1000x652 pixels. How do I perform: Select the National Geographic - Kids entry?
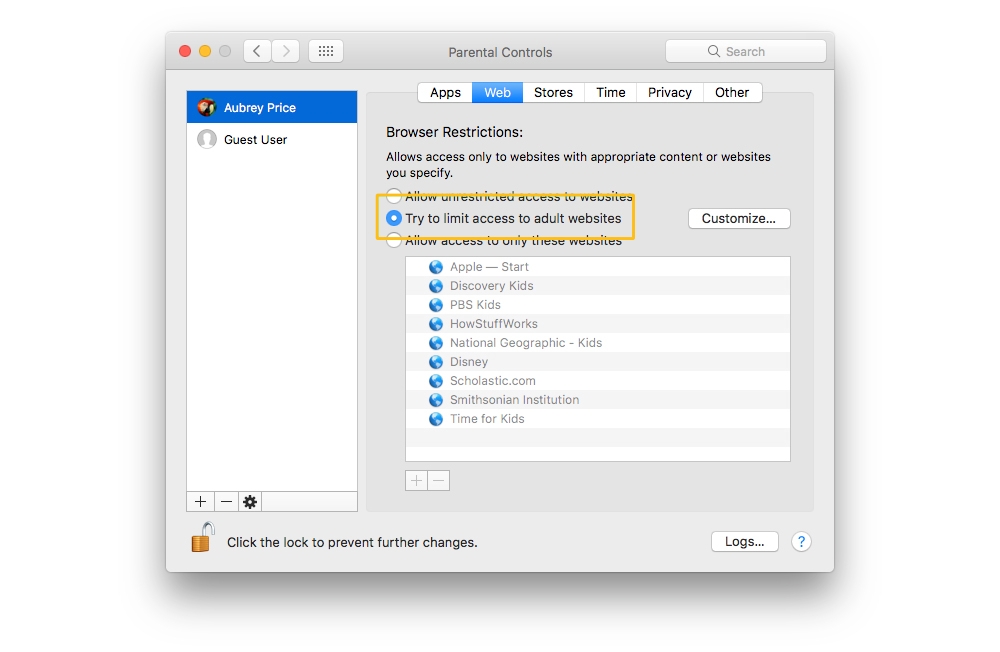click(x=598, y=343)
